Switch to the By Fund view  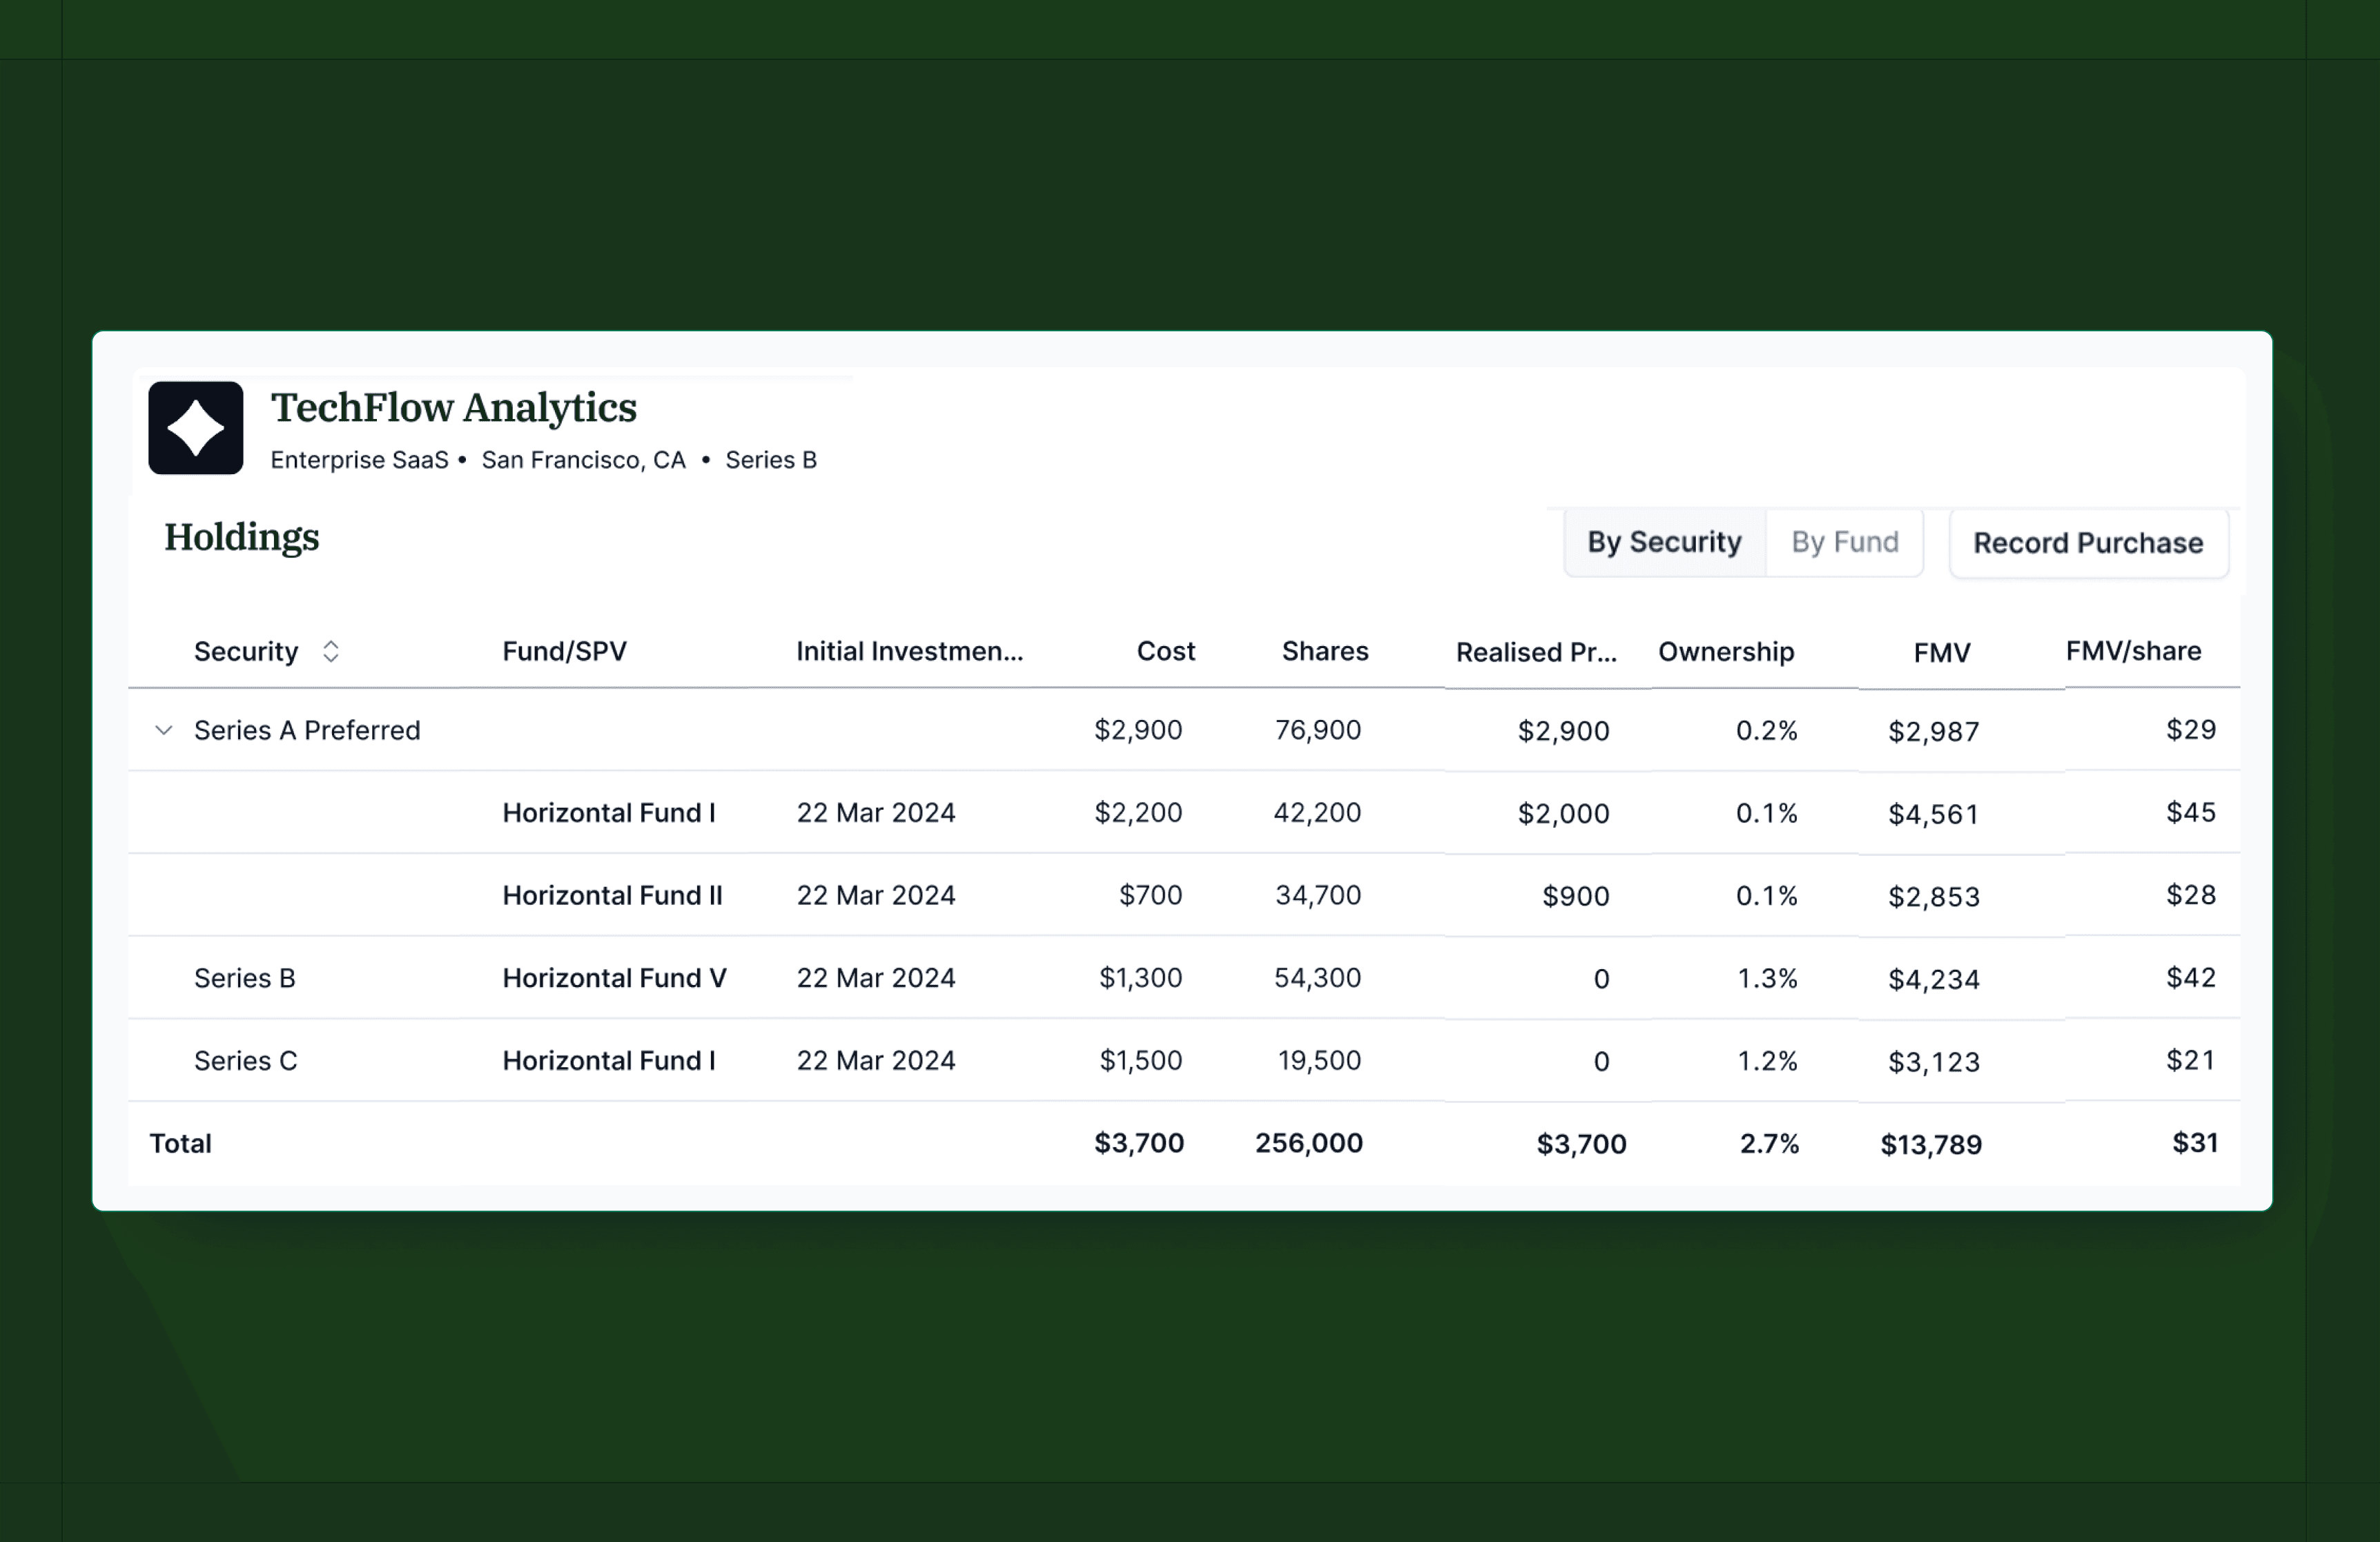click(1844, 542)
